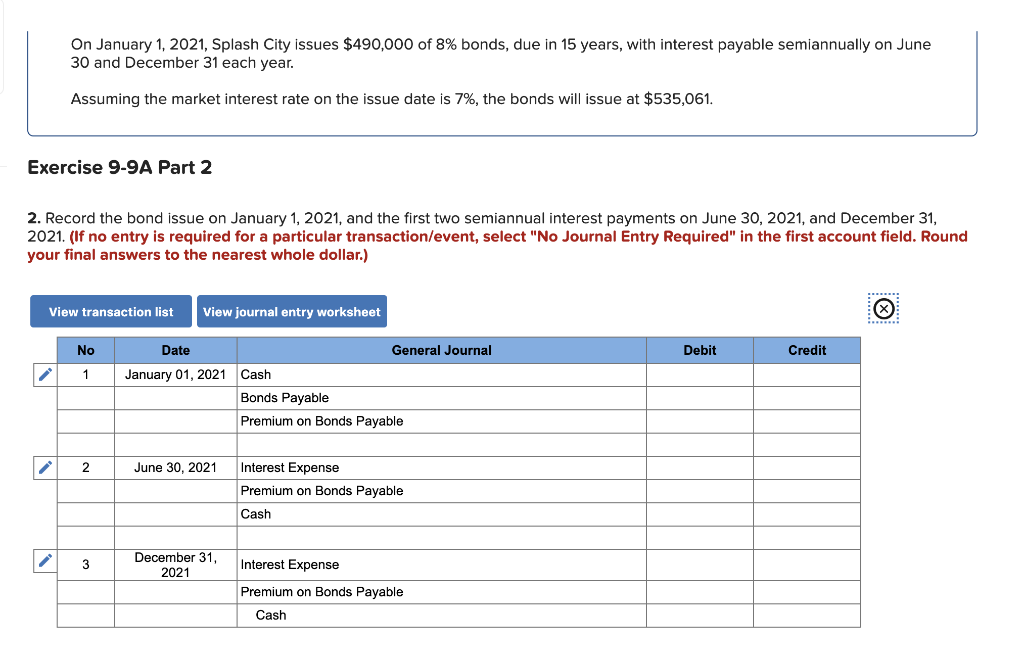
Task: Click the Debit cell for Cash in entry 1
Action: point(699,374)
